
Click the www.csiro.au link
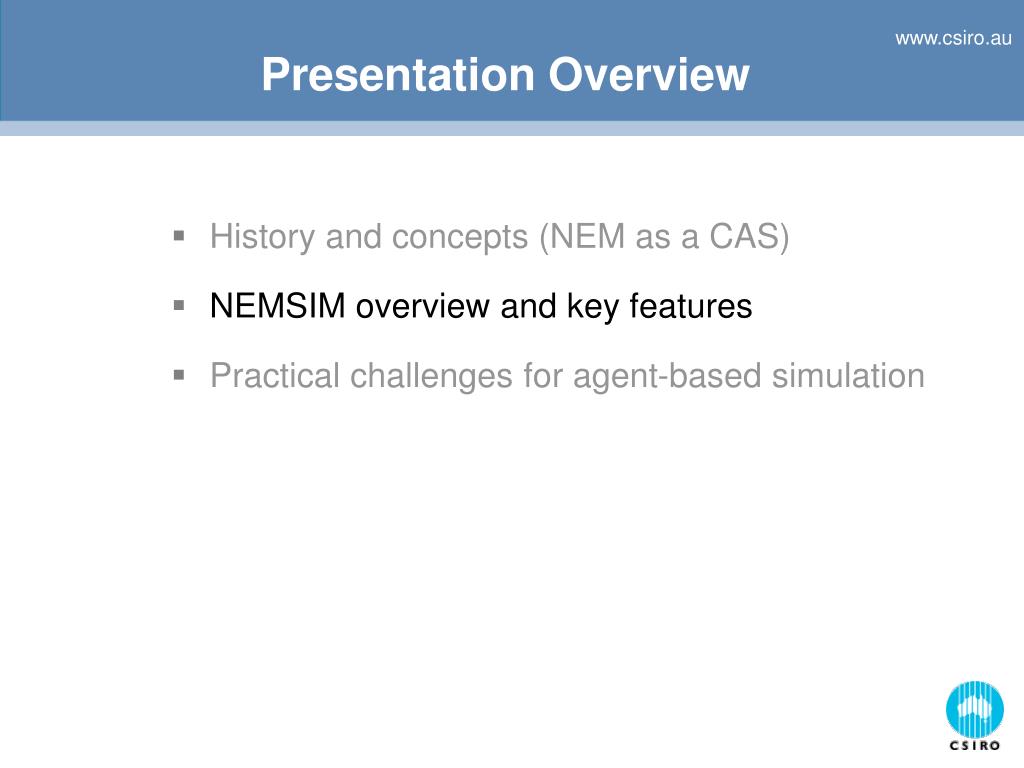[953, 39]
